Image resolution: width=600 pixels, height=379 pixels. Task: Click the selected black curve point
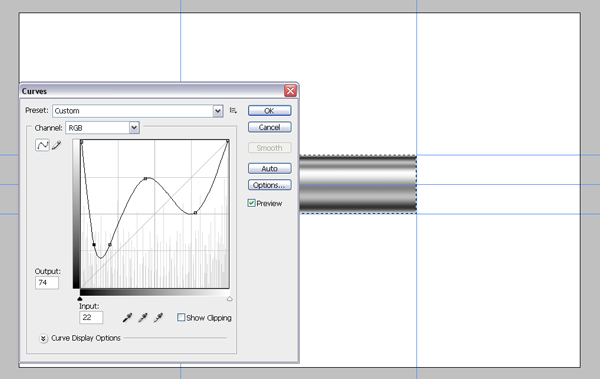pyautogui.click(x=94, y=244)
